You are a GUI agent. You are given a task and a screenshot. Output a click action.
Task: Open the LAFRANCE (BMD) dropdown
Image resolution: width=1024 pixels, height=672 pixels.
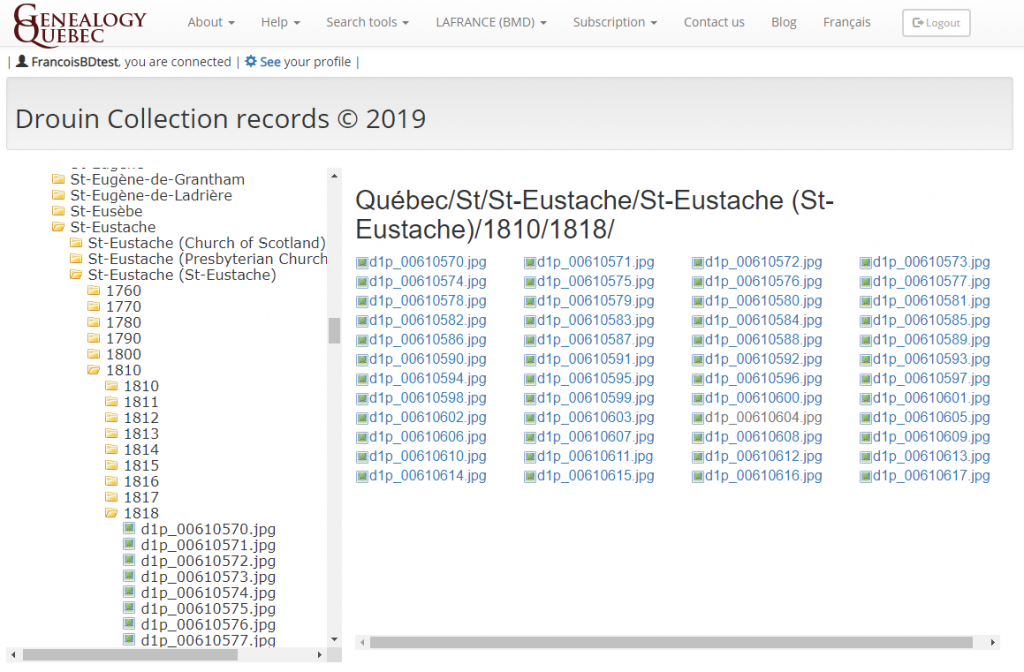pyautogui.click(x=491, y=22)
